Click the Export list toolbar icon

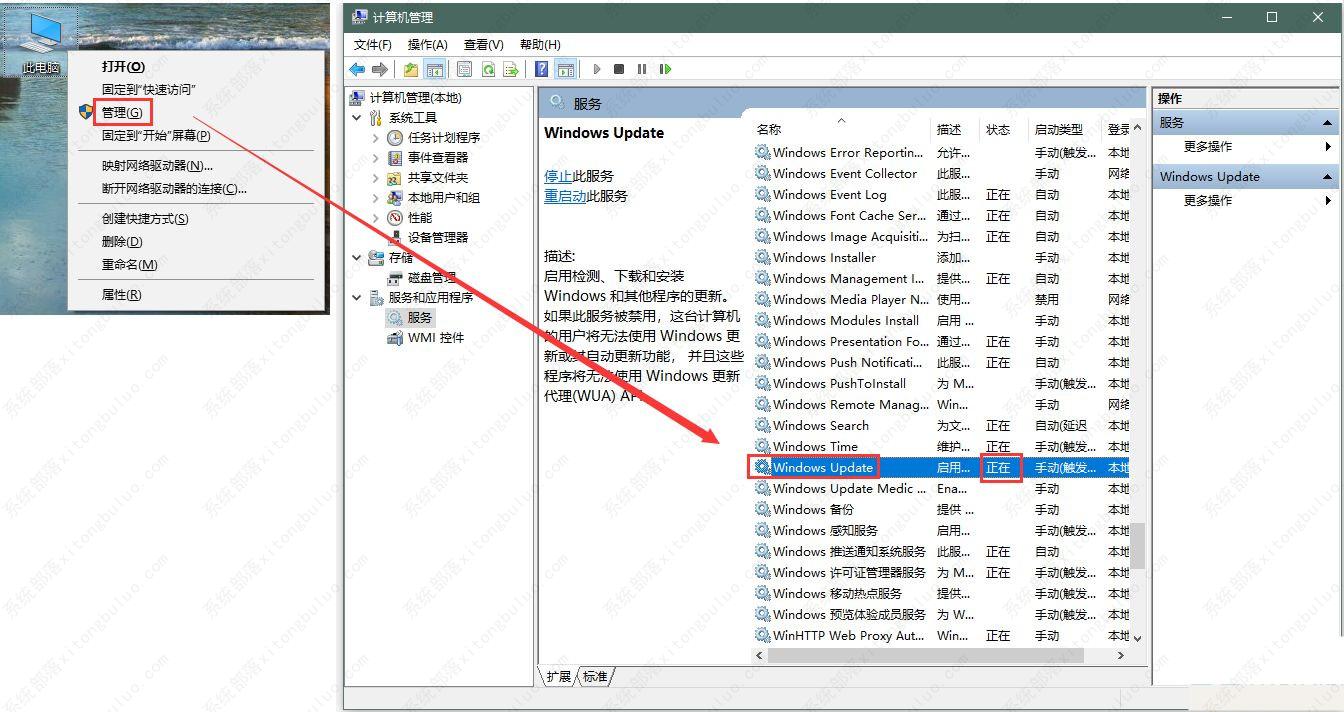coord(510,69)
